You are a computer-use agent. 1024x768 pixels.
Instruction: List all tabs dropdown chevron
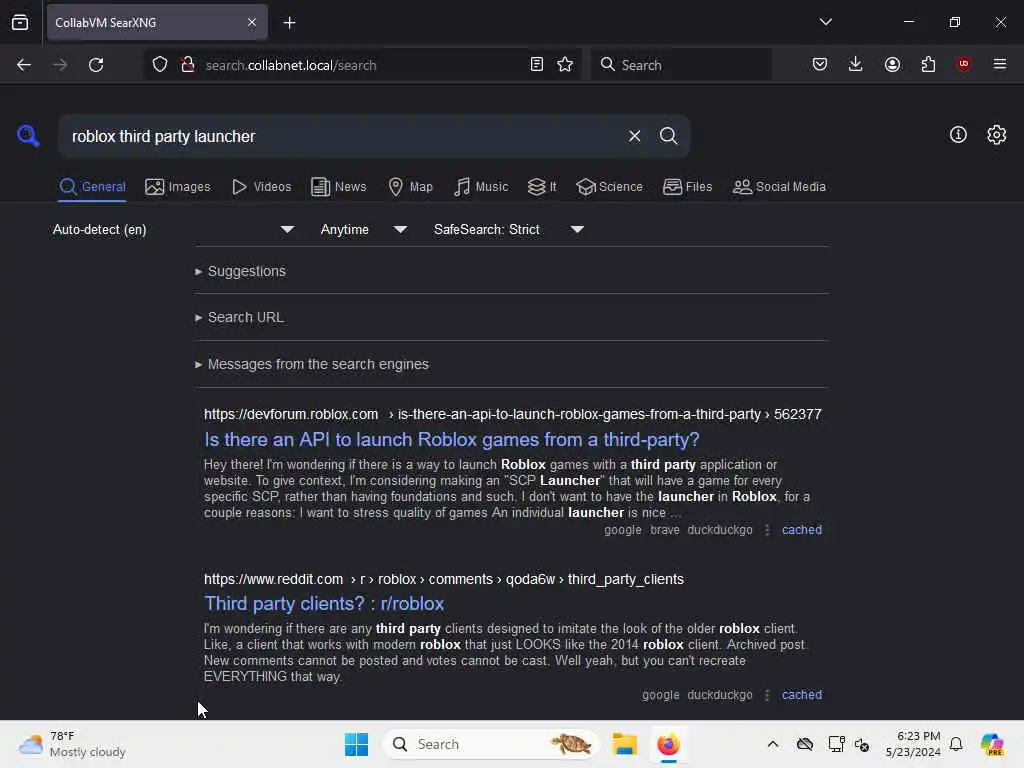coord(825,22)
